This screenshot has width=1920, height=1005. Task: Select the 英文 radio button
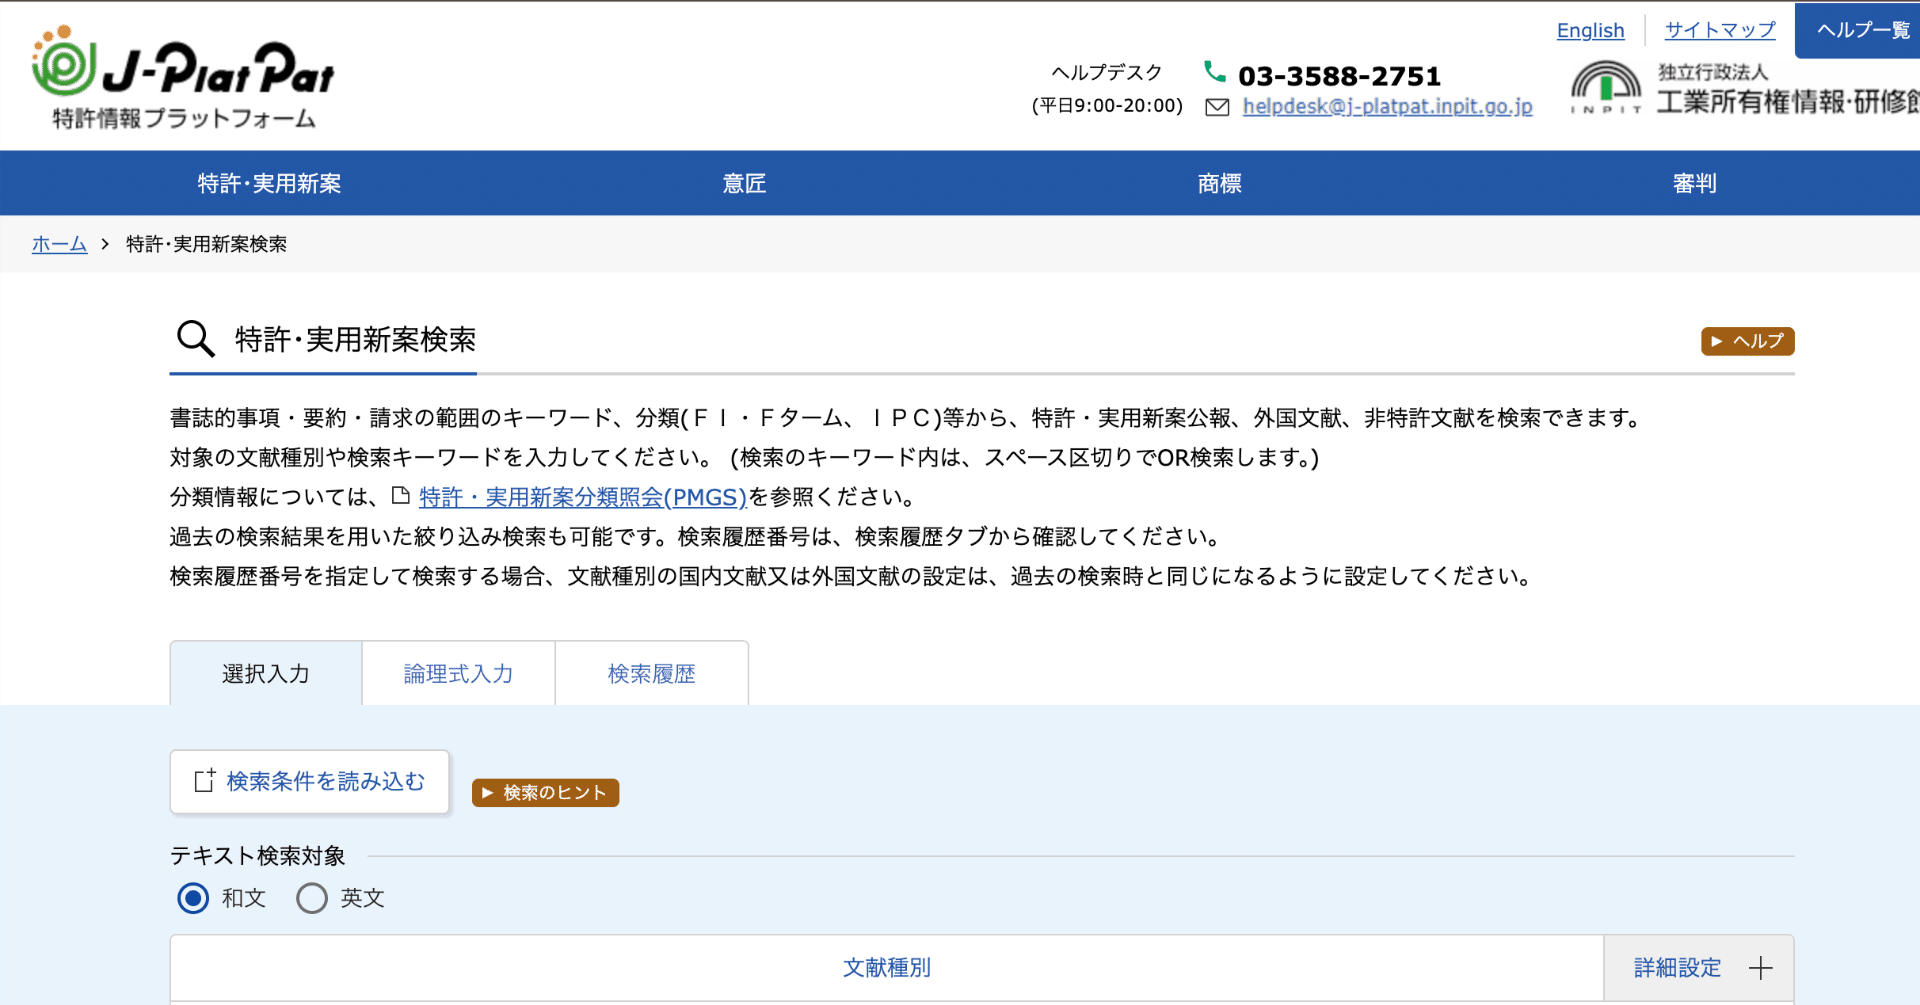click(311, 898)
